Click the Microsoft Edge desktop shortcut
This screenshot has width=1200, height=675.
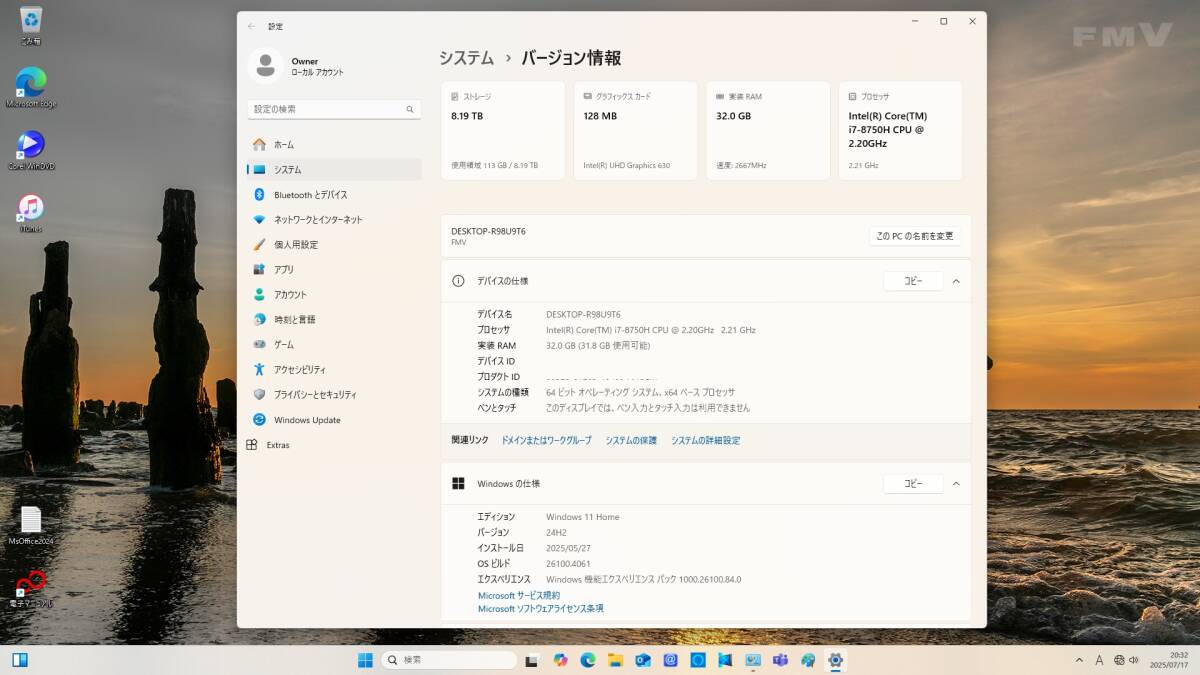point(31,84)
